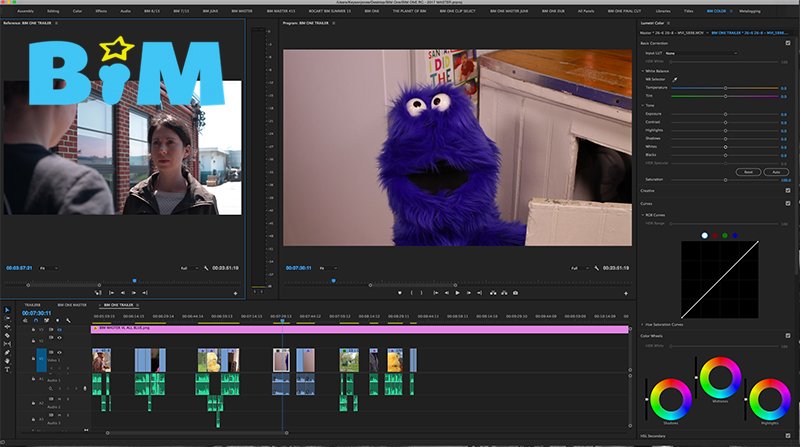Select the Ripple Edit tool
This screenshot has width=800, height=447.
pyautogui.click(x=7, y=327)
